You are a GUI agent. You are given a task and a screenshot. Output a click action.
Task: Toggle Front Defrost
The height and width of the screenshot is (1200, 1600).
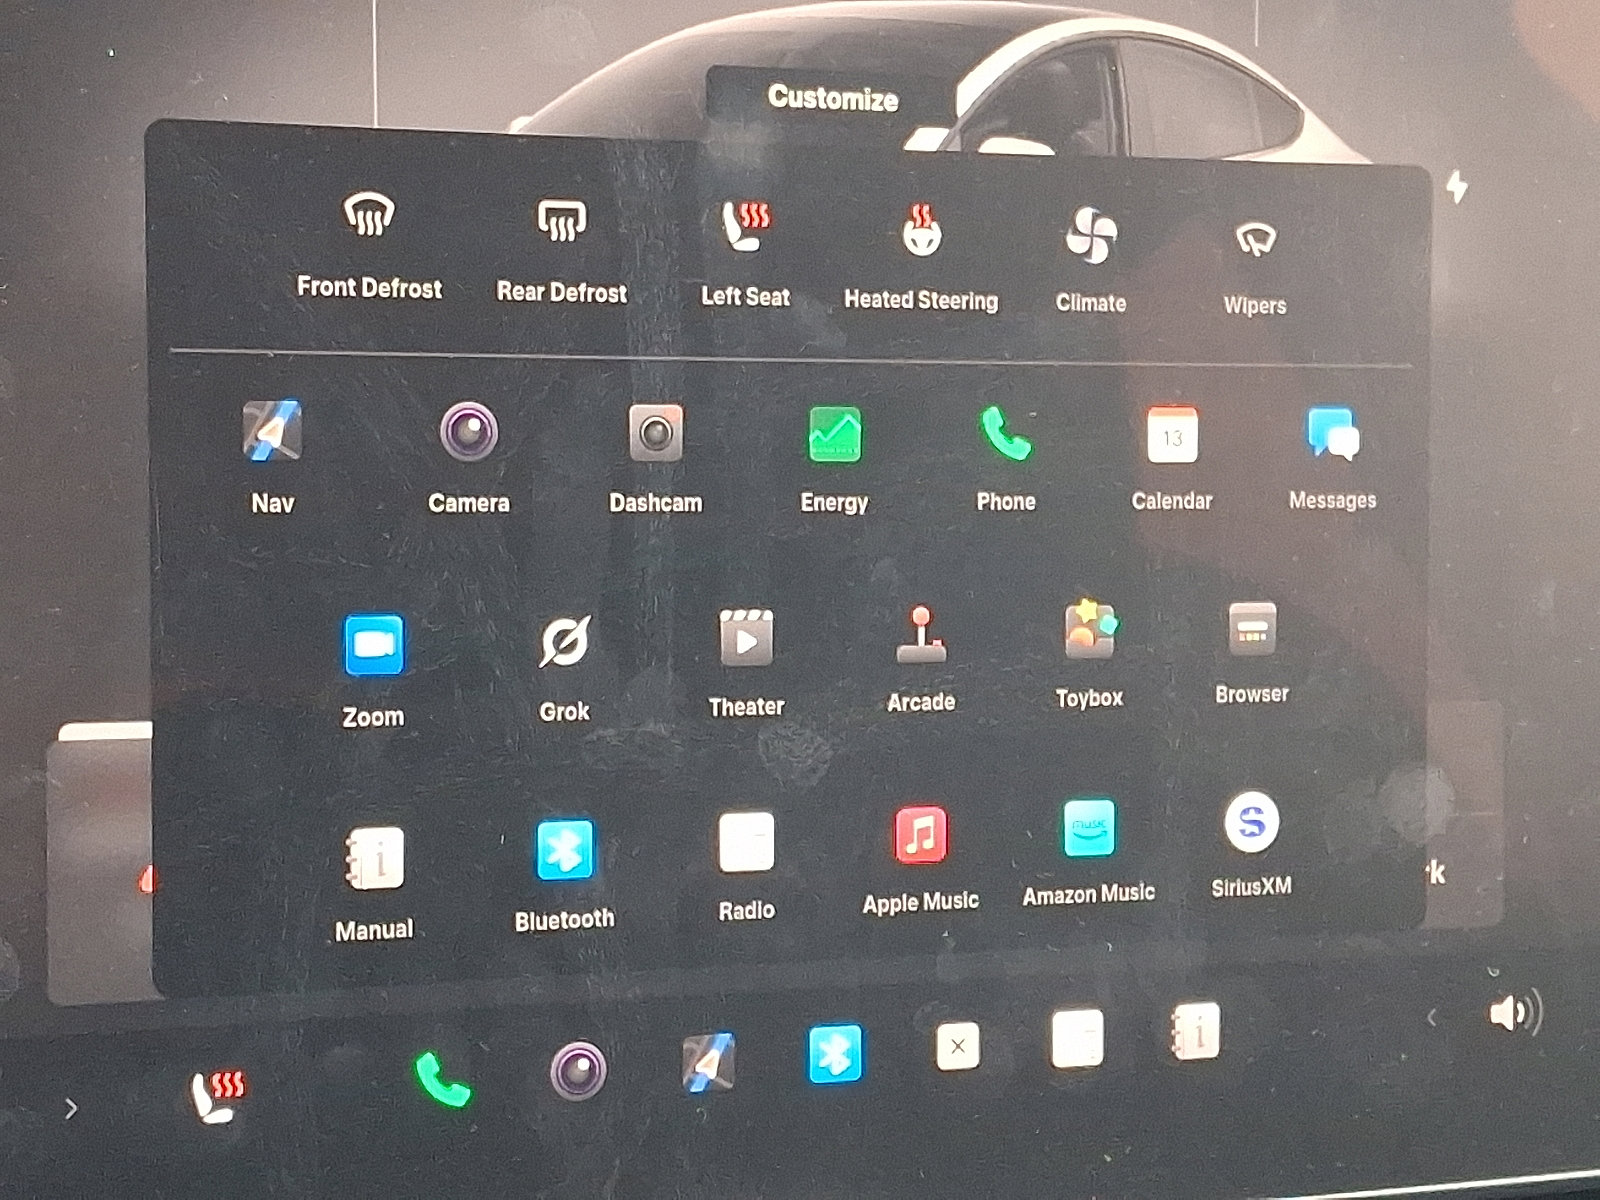[369, 217]
